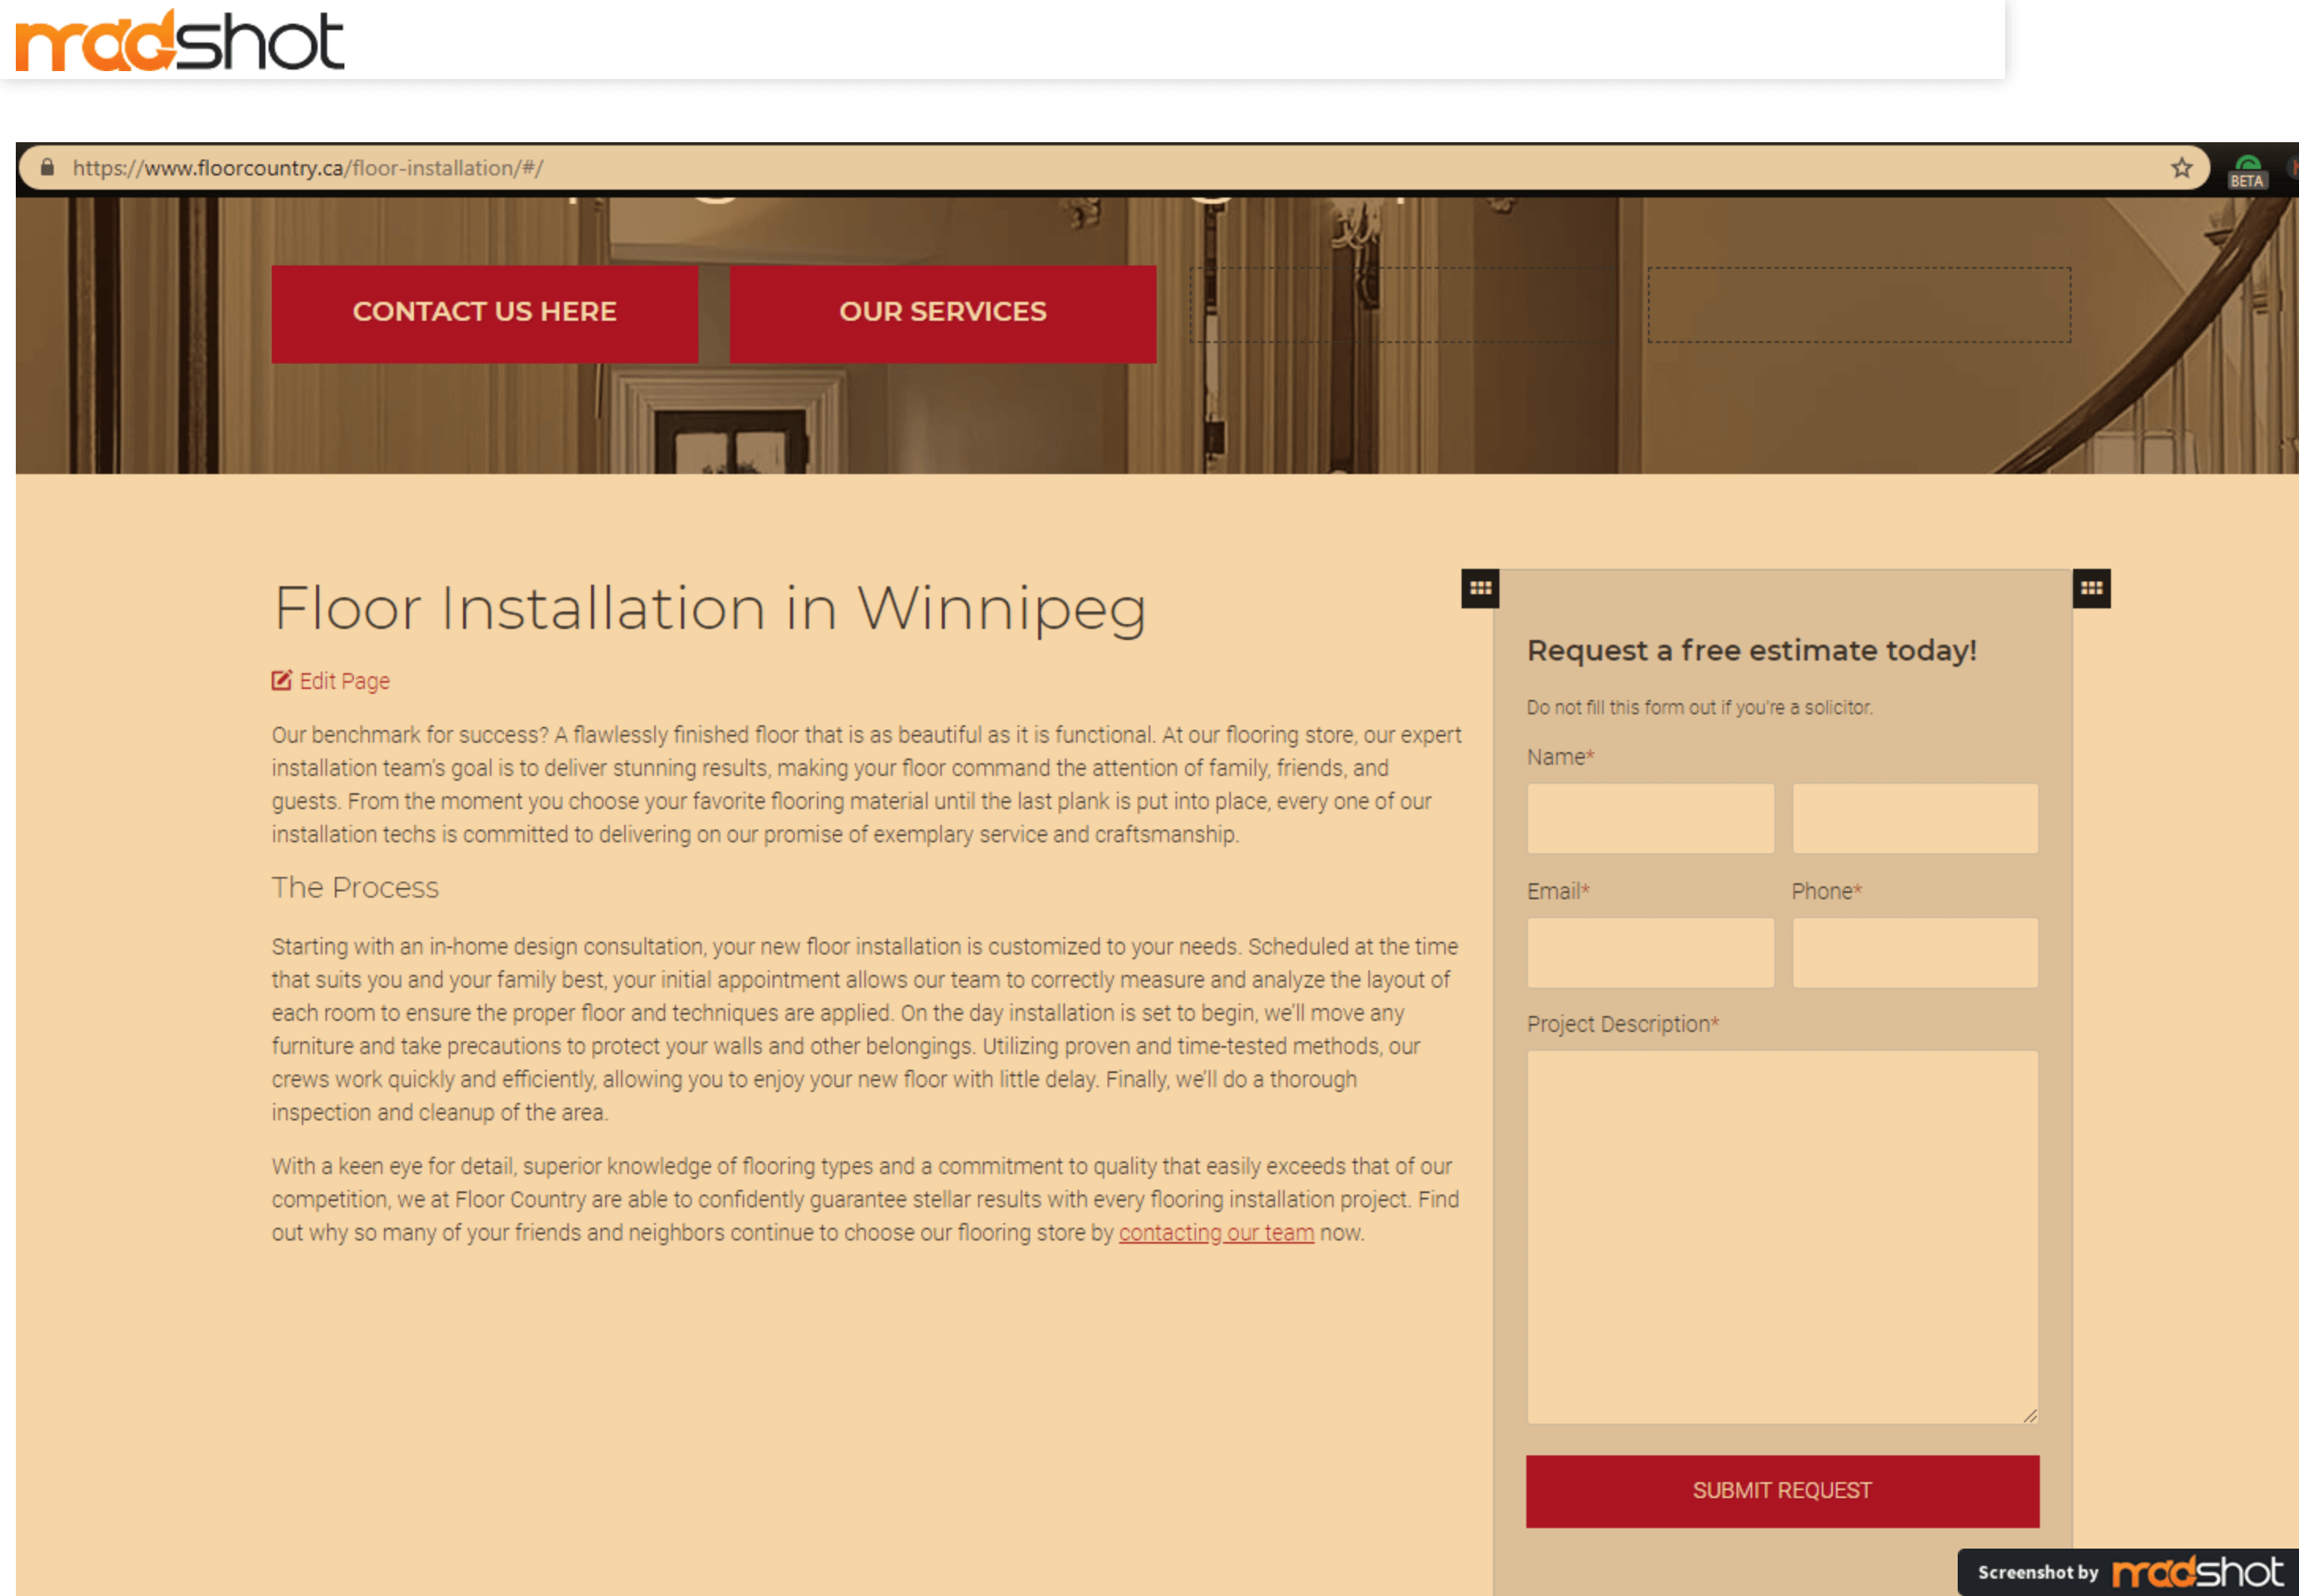The width and height of the screenshot is (2299, 1596).
Task: Follow the 'contacting our team' link
Action: (x=1215, y=1232)
